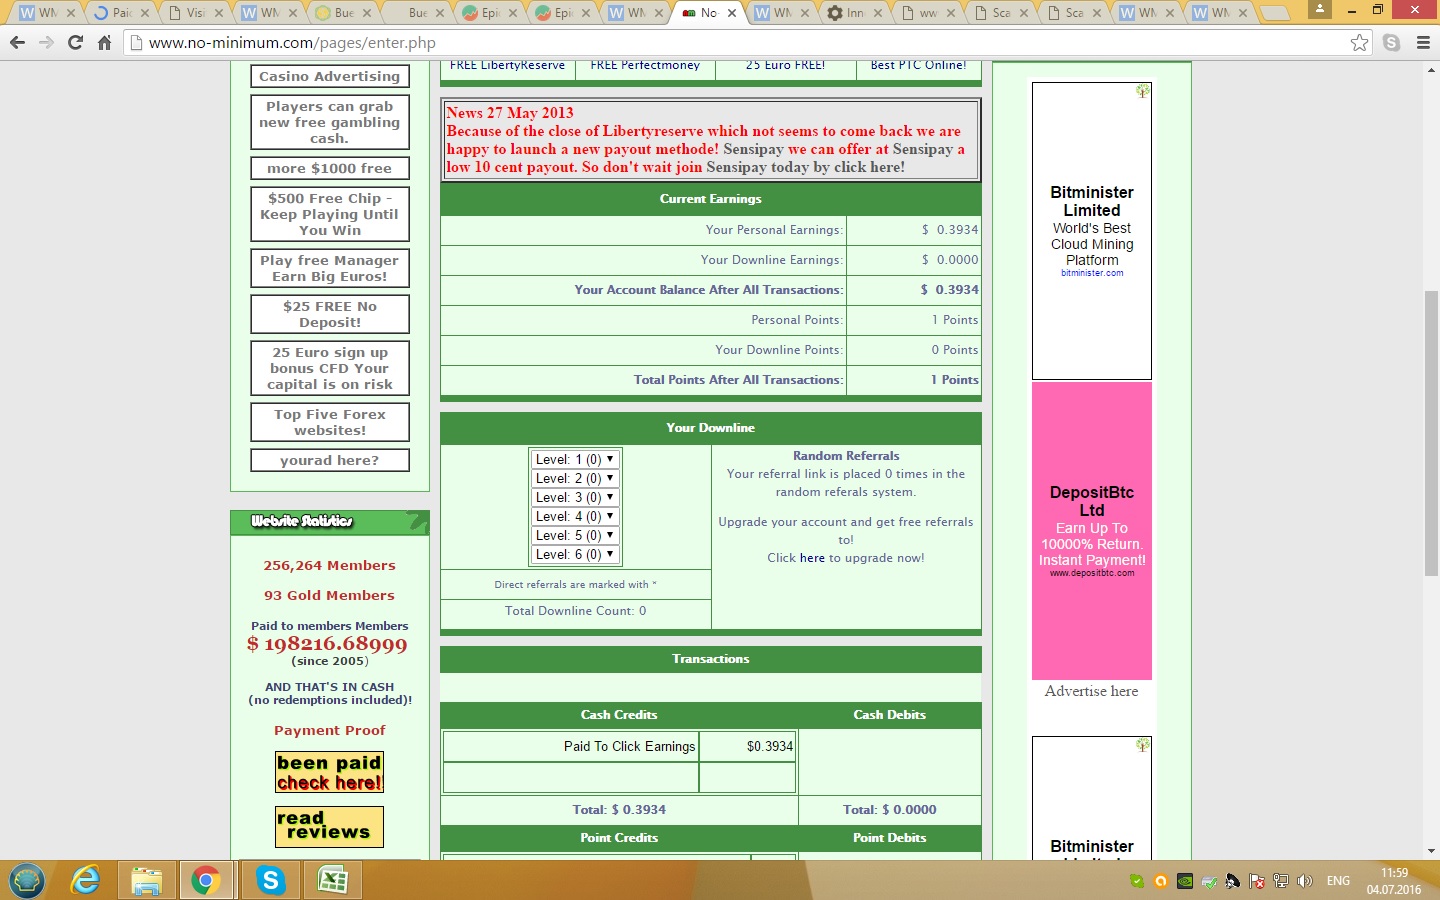Open the Windows Start button
This screenshot has height=900, width=1440.
pyautogui.click(x=26, y=880)
